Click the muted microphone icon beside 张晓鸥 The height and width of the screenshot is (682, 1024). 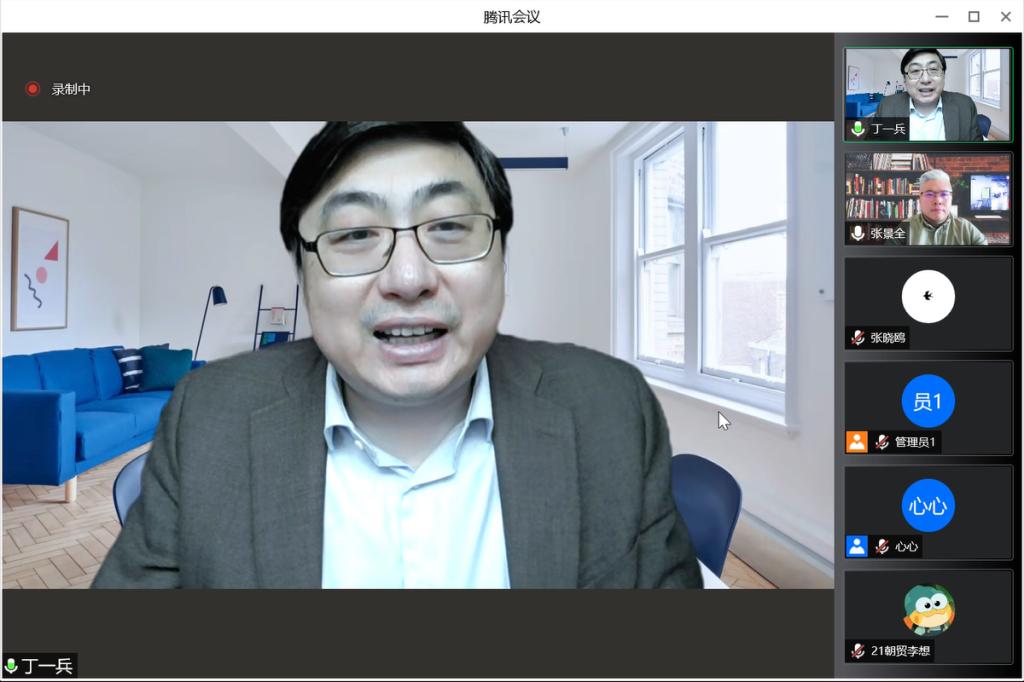click(x=857, y=338)
